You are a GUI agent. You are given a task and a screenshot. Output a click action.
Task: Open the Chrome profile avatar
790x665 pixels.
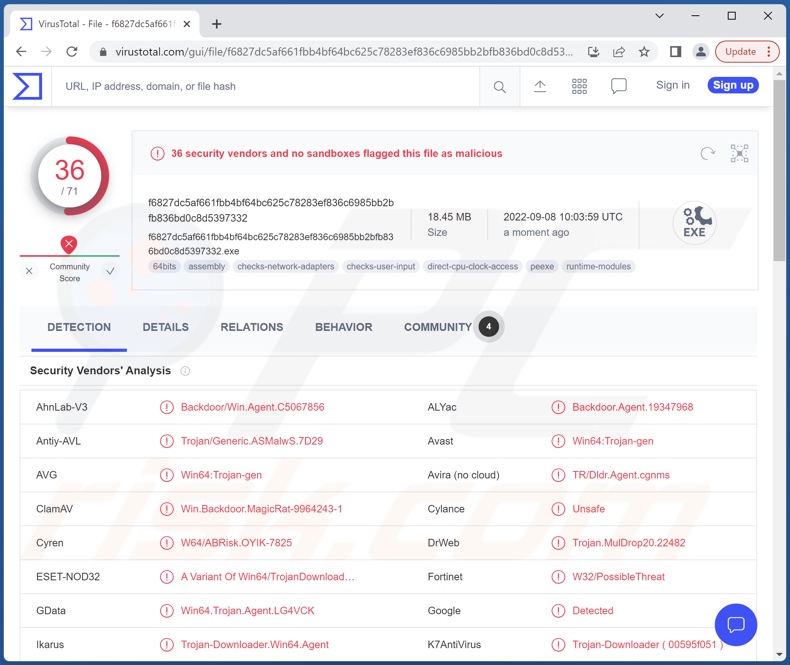pyautogui.click(x=701, y=51)
